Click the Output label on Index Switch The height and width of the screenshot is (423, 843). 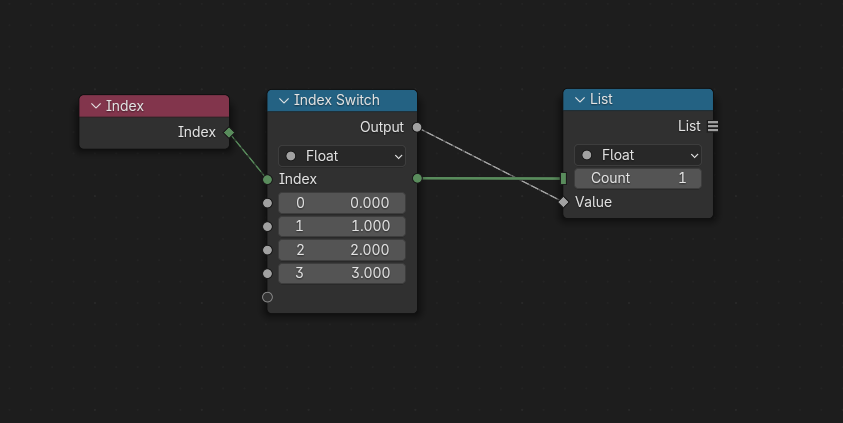pos(382,127)
